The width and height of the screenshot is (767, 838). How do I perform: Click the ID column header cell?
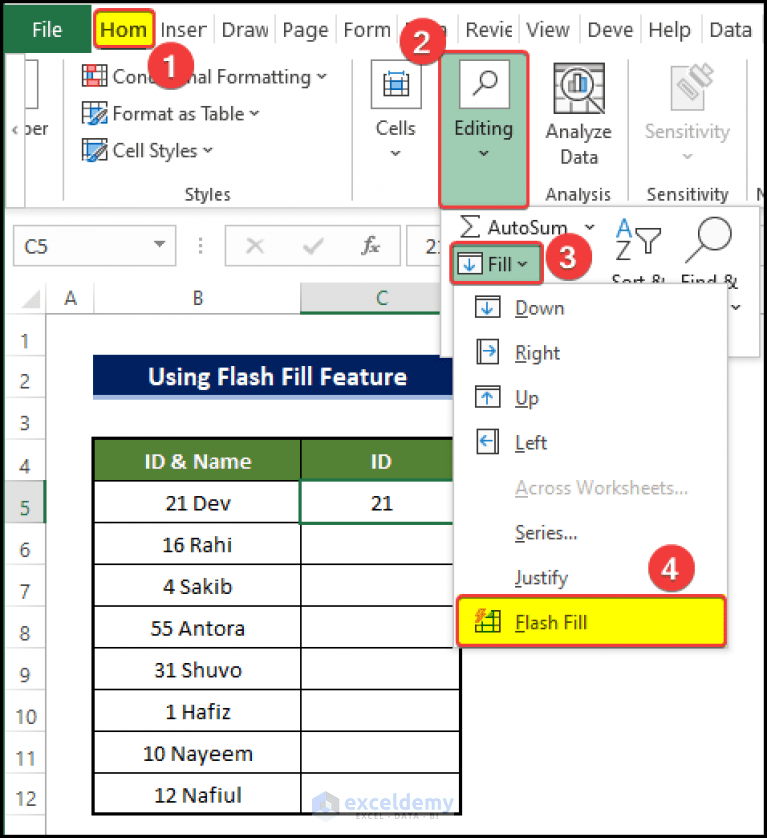coord(377,461)
